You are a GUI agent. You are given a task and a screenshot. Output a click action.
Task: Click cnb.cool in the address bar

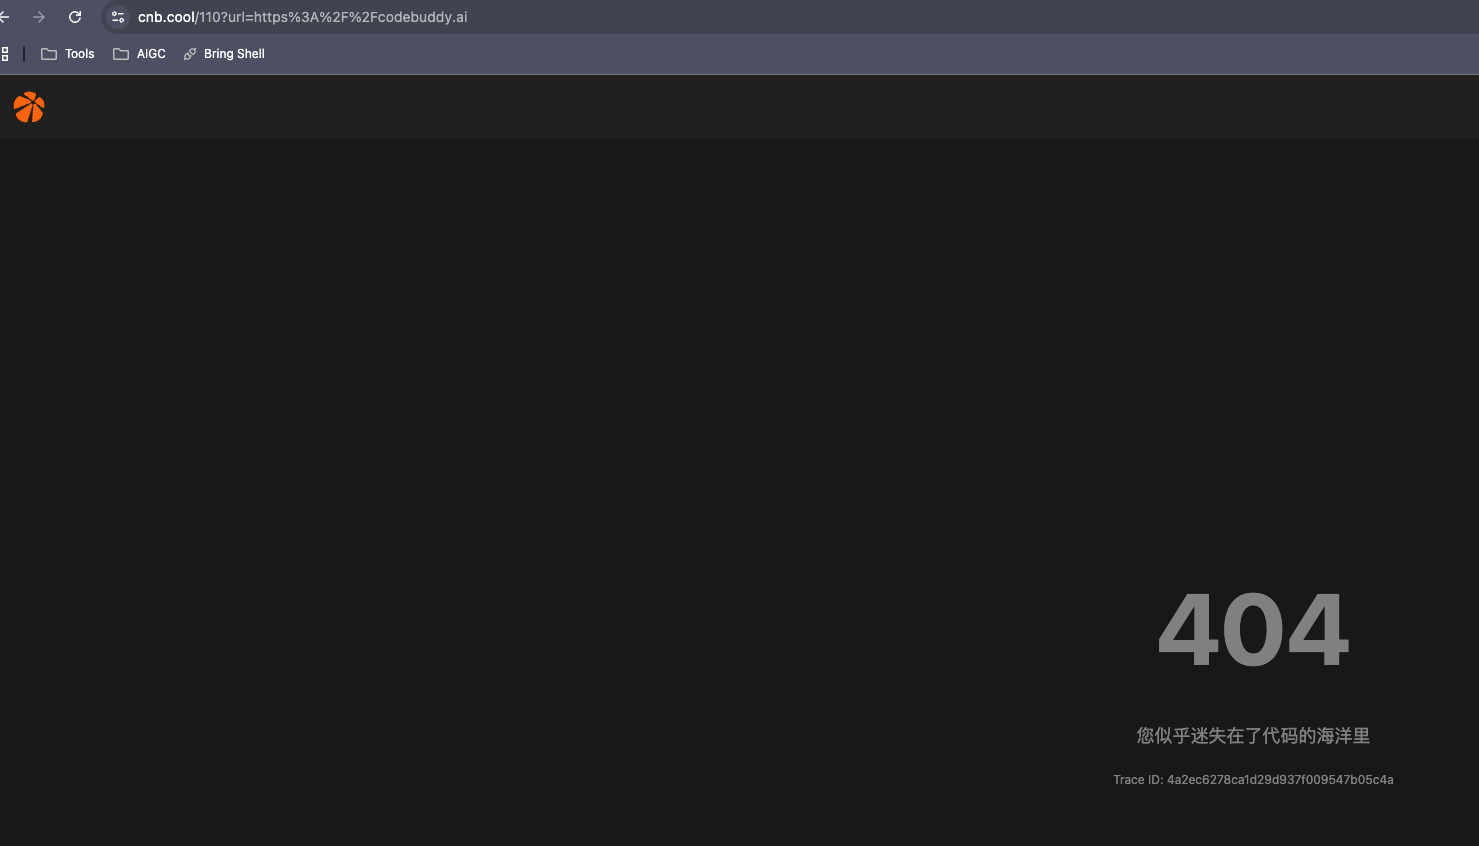[x=164, y=17]
